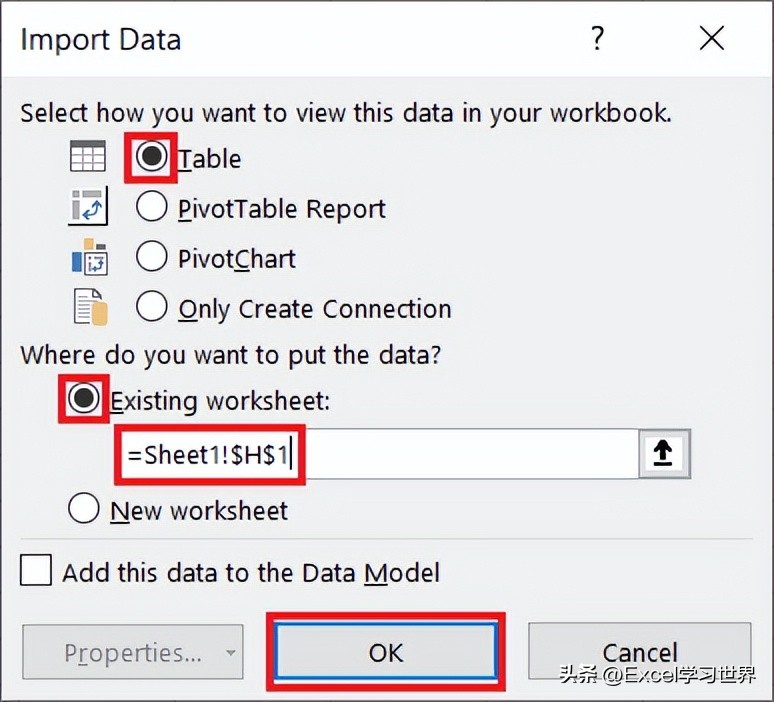The width and height of the screenshot is (774, 702).
Task: Click the Properties... button
Action: click(133, 652)
